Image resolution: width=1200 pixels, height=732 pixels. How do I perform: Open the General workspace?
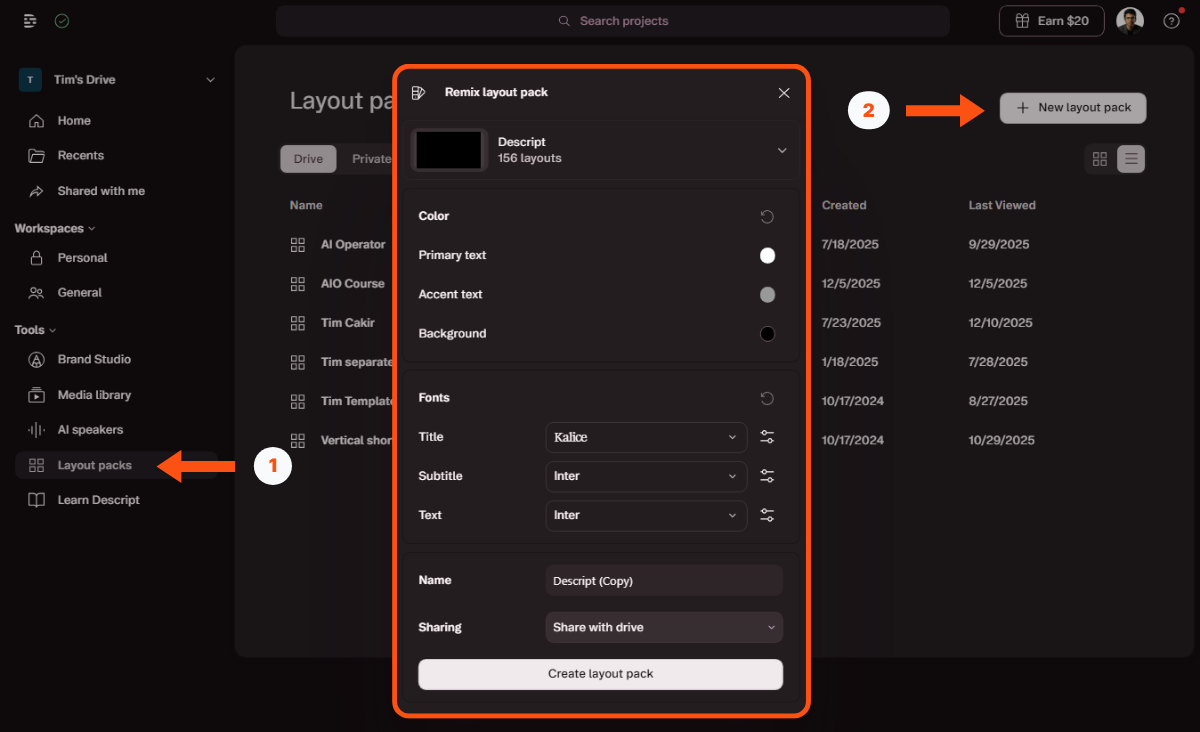(79, 293)
